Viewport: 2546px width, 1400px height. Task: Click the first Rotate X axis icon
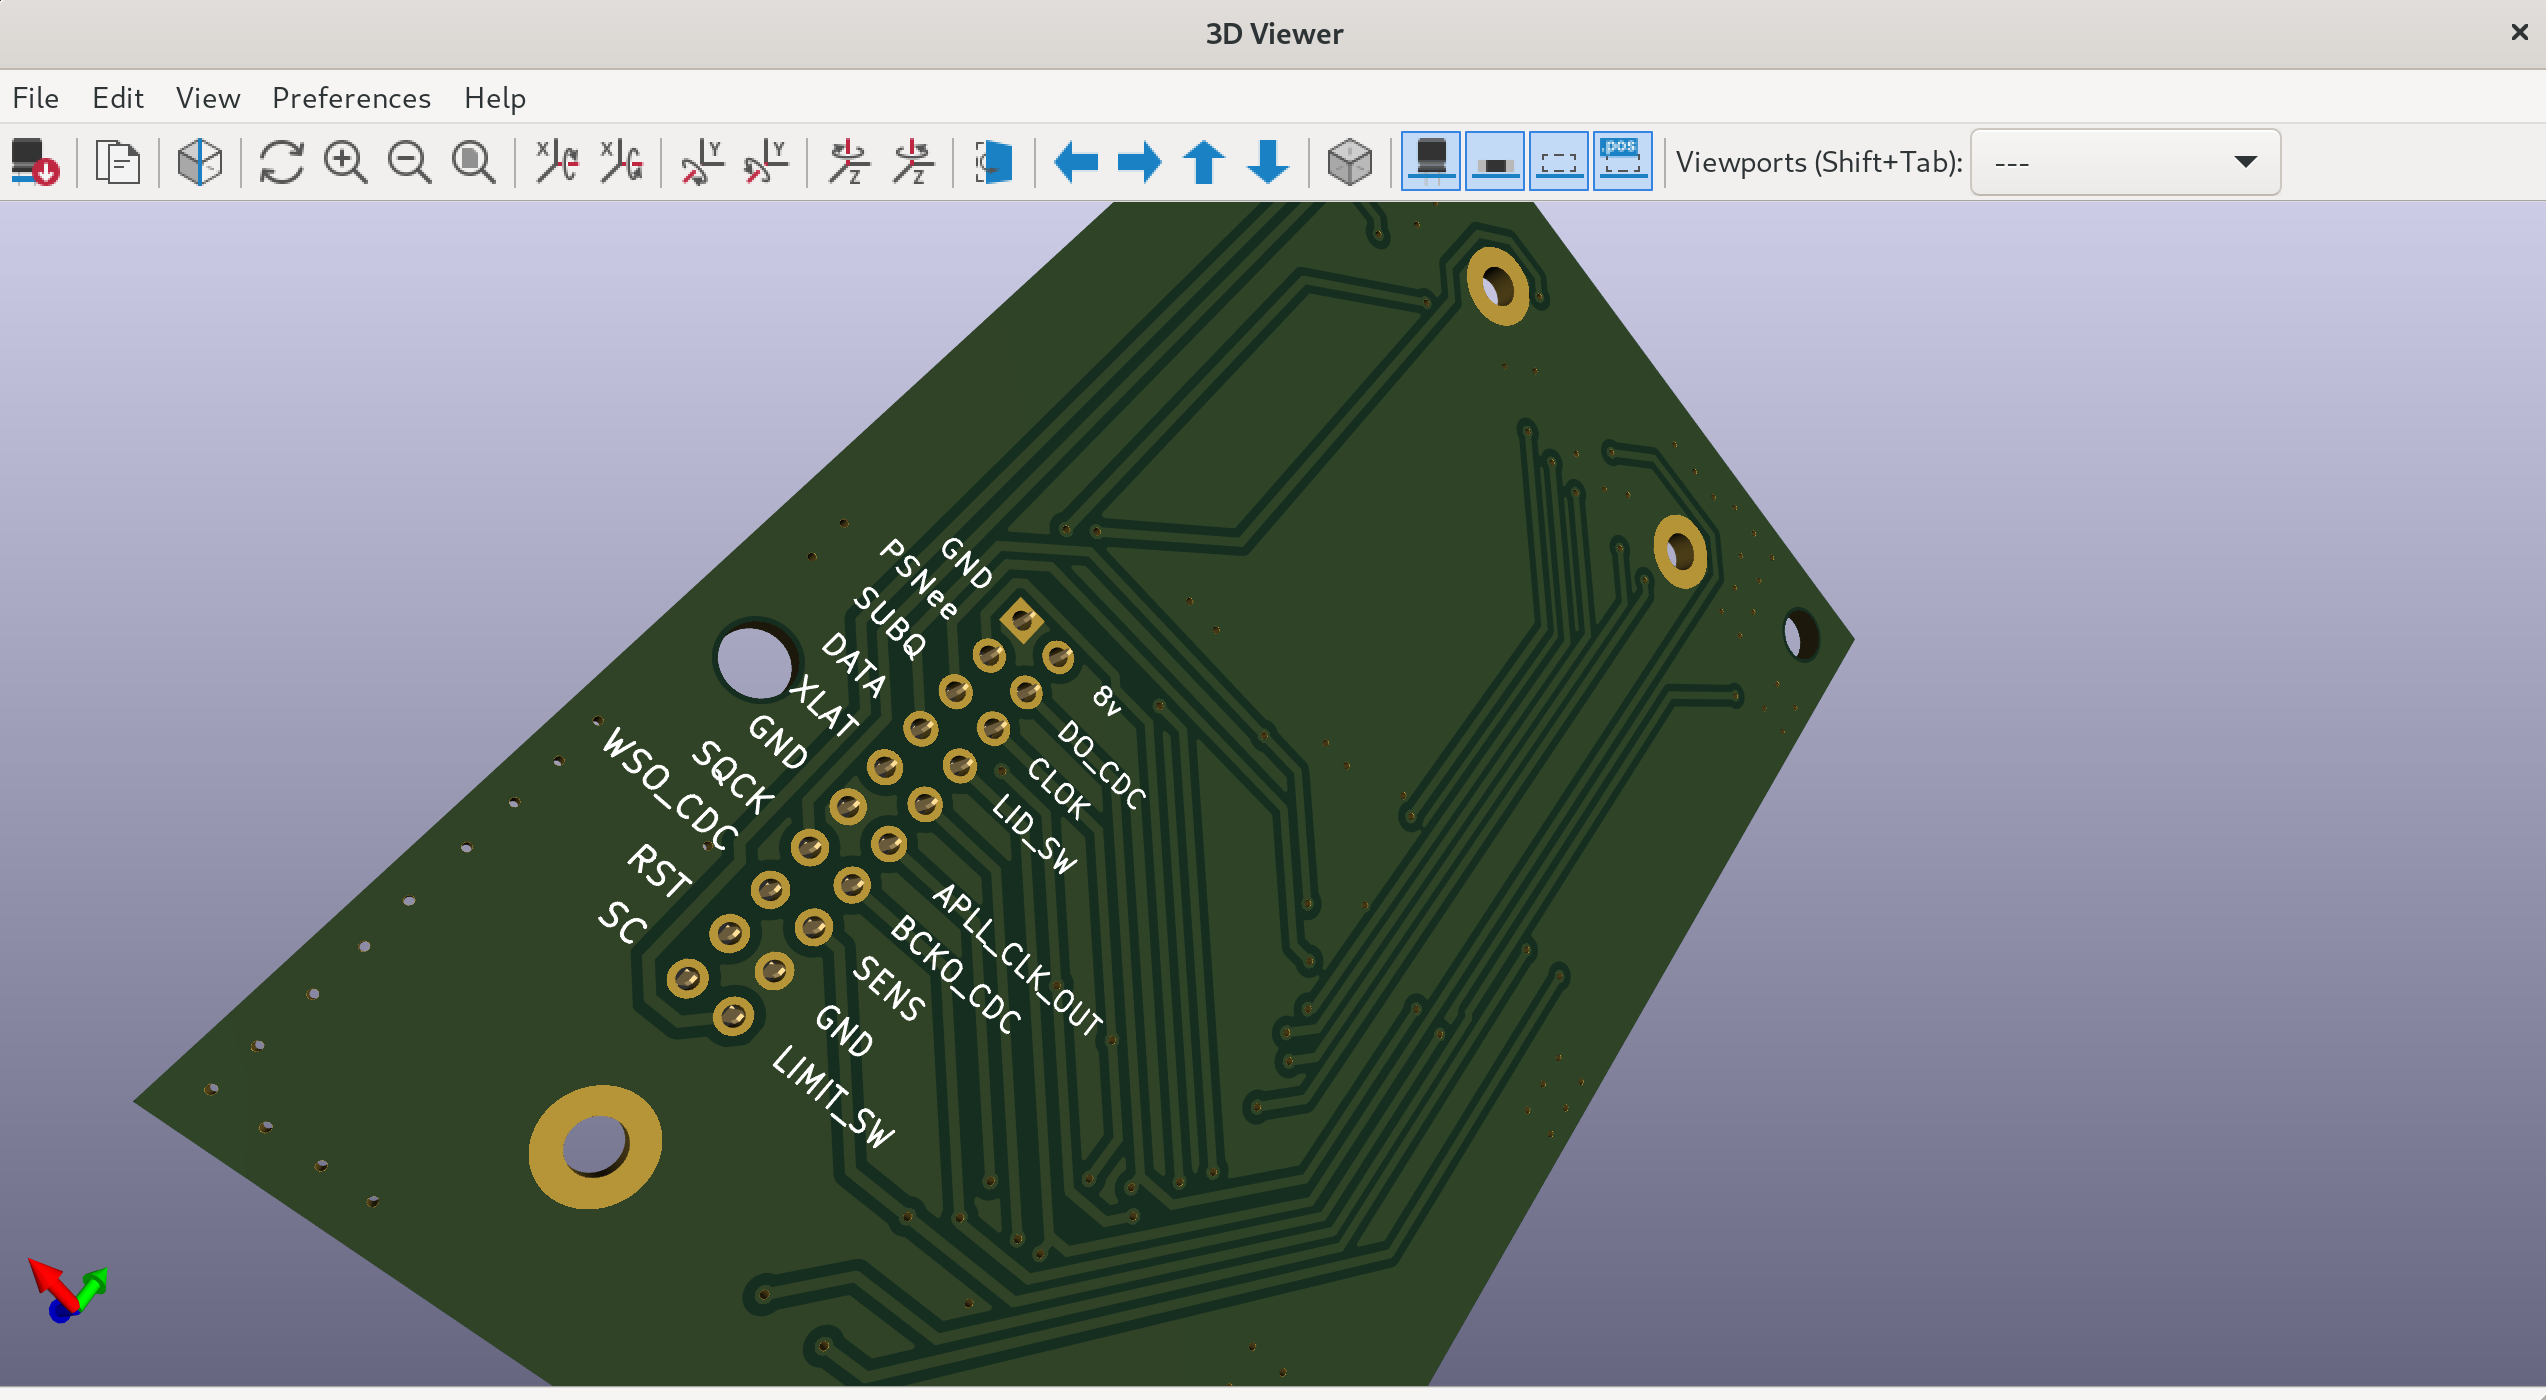[556, 162]
